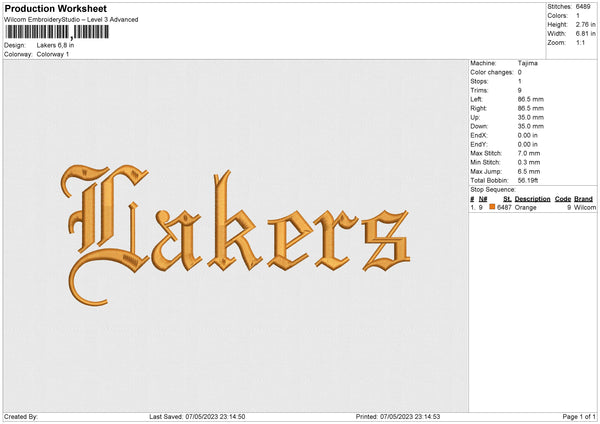Click the Lakers embroidery design preview

(x=235, y=235)
